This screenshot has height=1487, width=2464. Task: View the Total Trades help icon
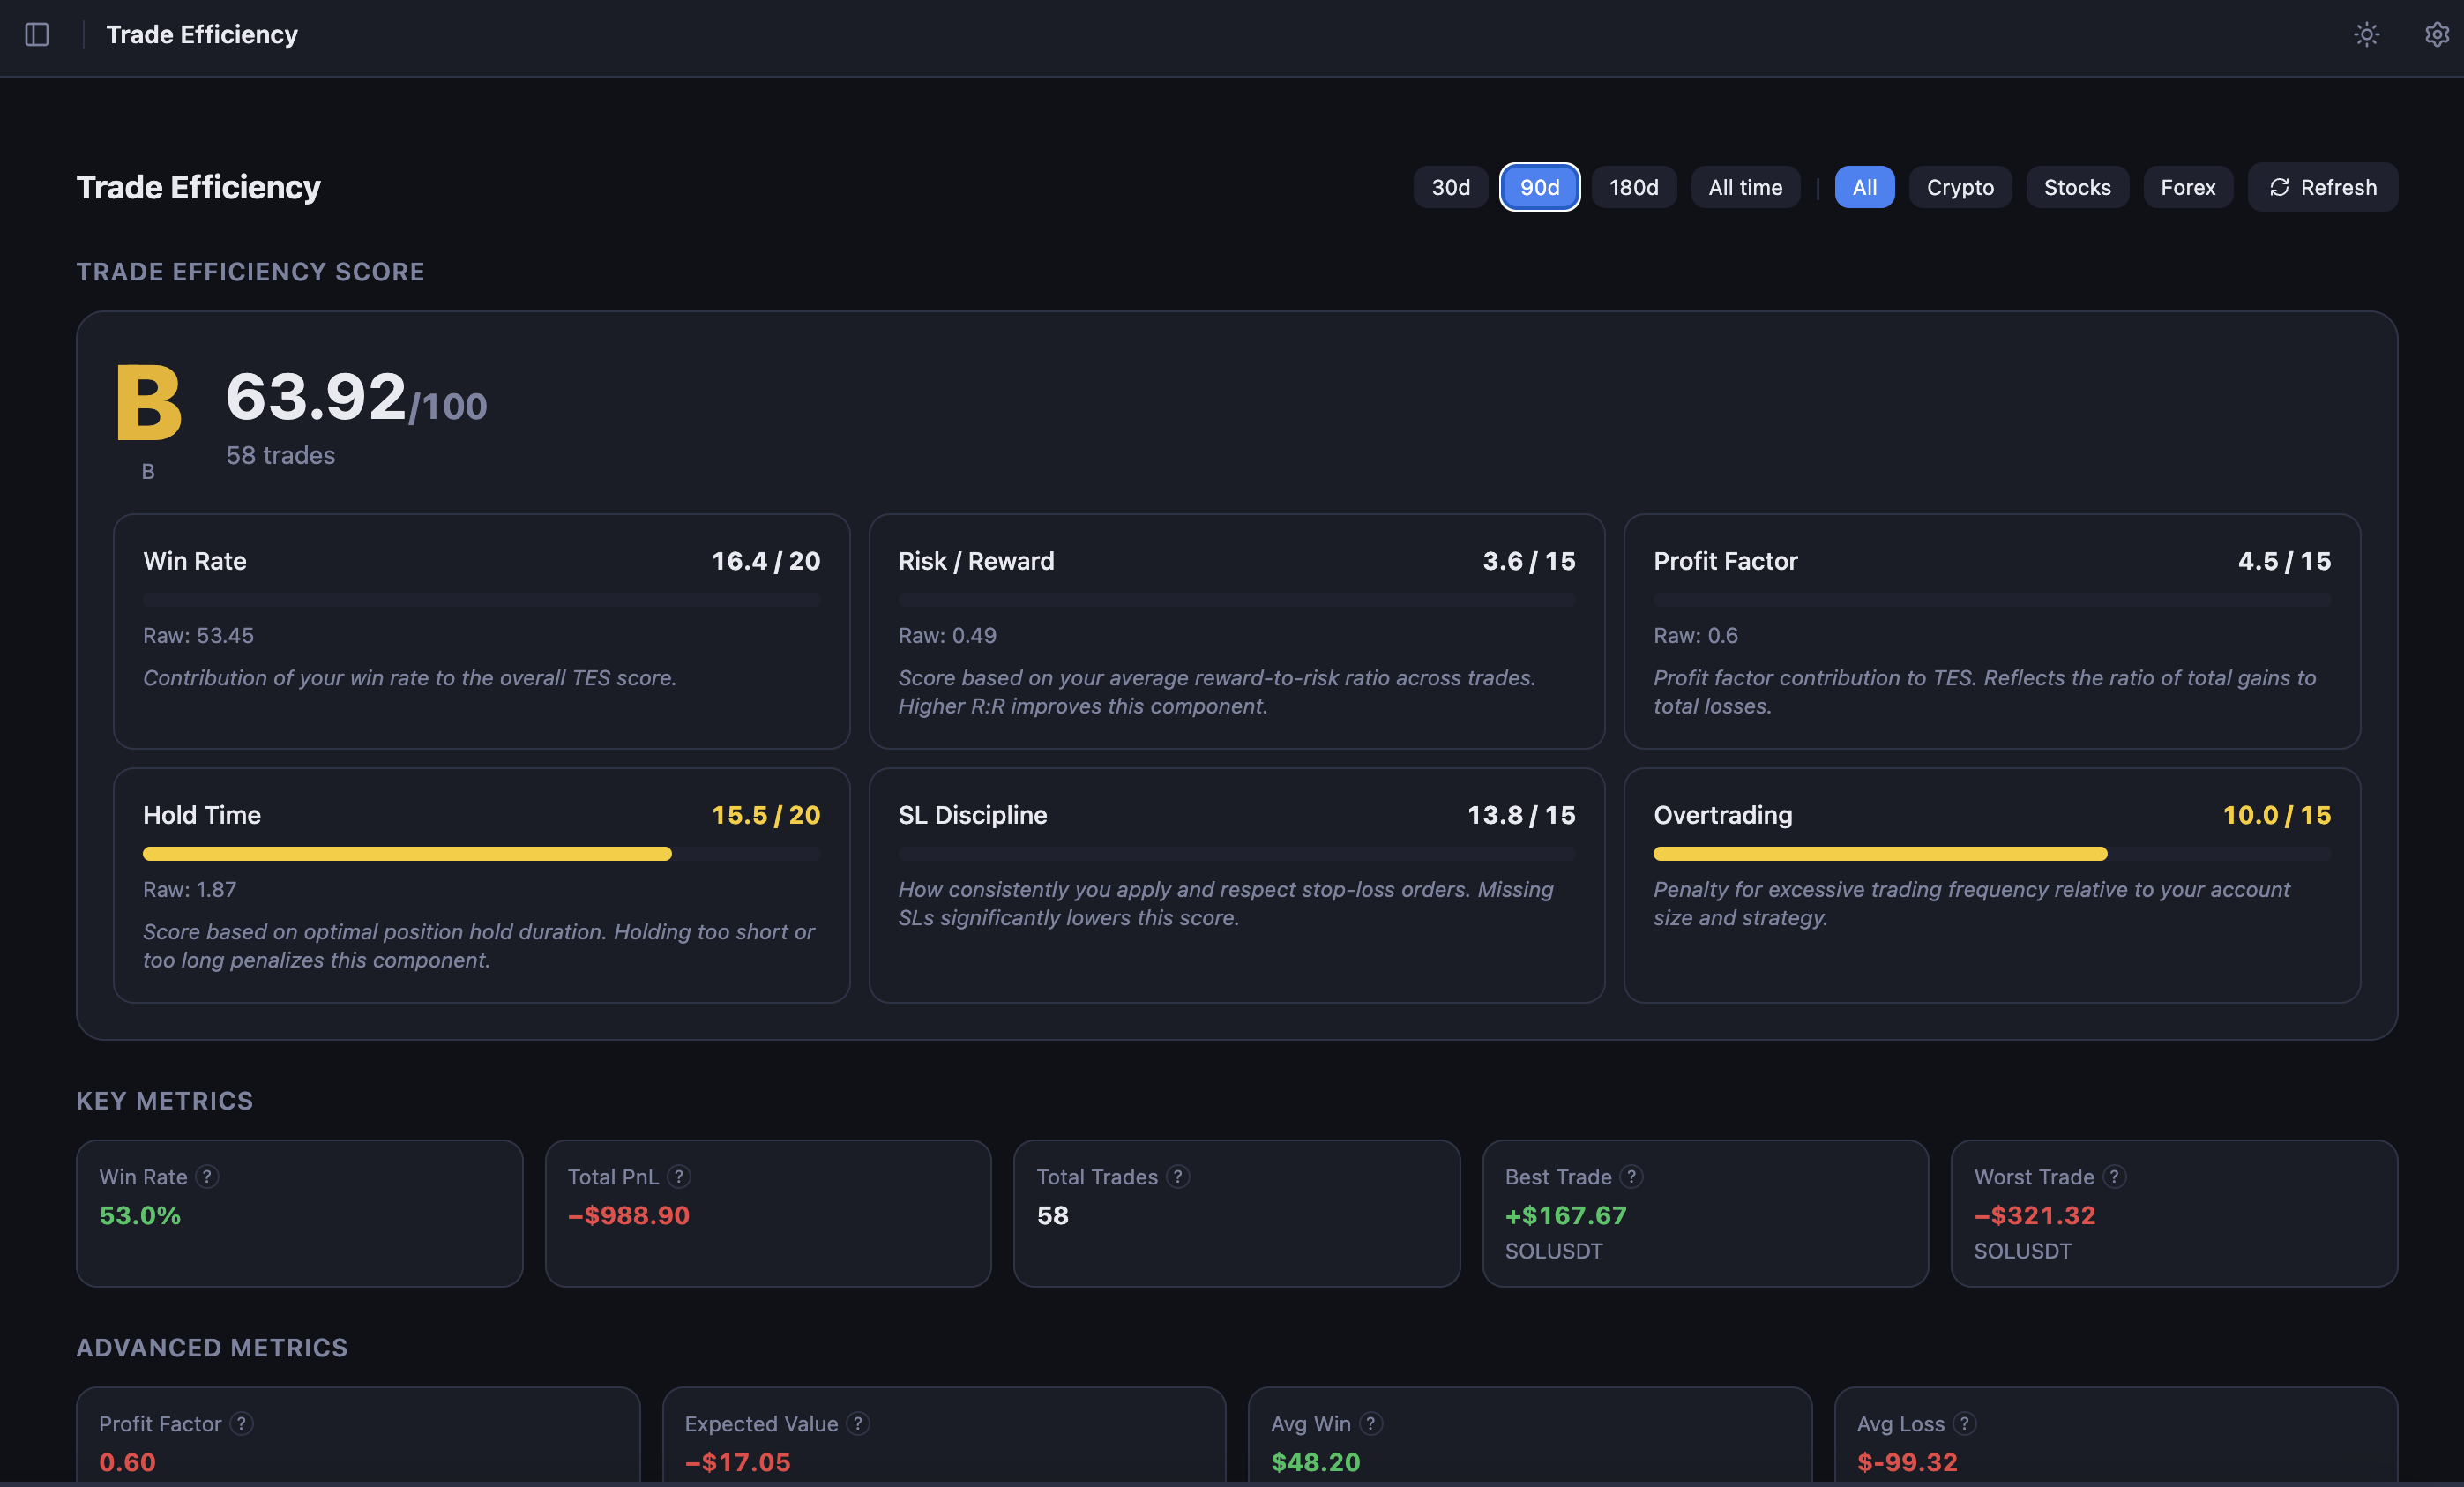[1177, 1177]
